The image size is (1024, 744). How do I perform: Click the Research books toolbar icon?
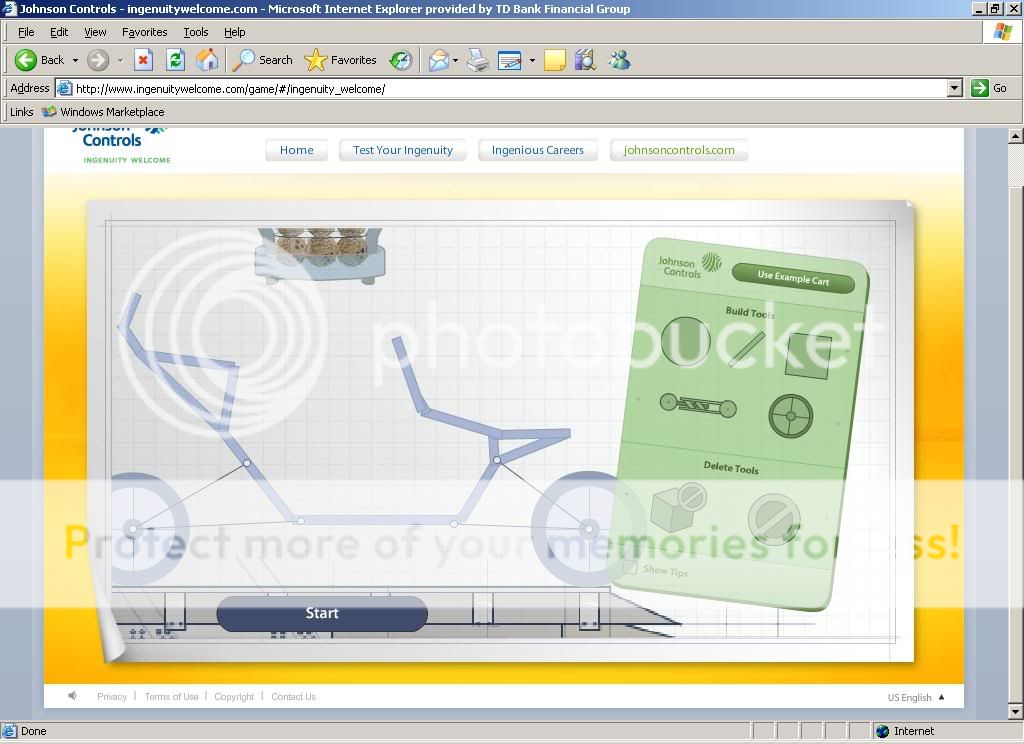[586, 60]
